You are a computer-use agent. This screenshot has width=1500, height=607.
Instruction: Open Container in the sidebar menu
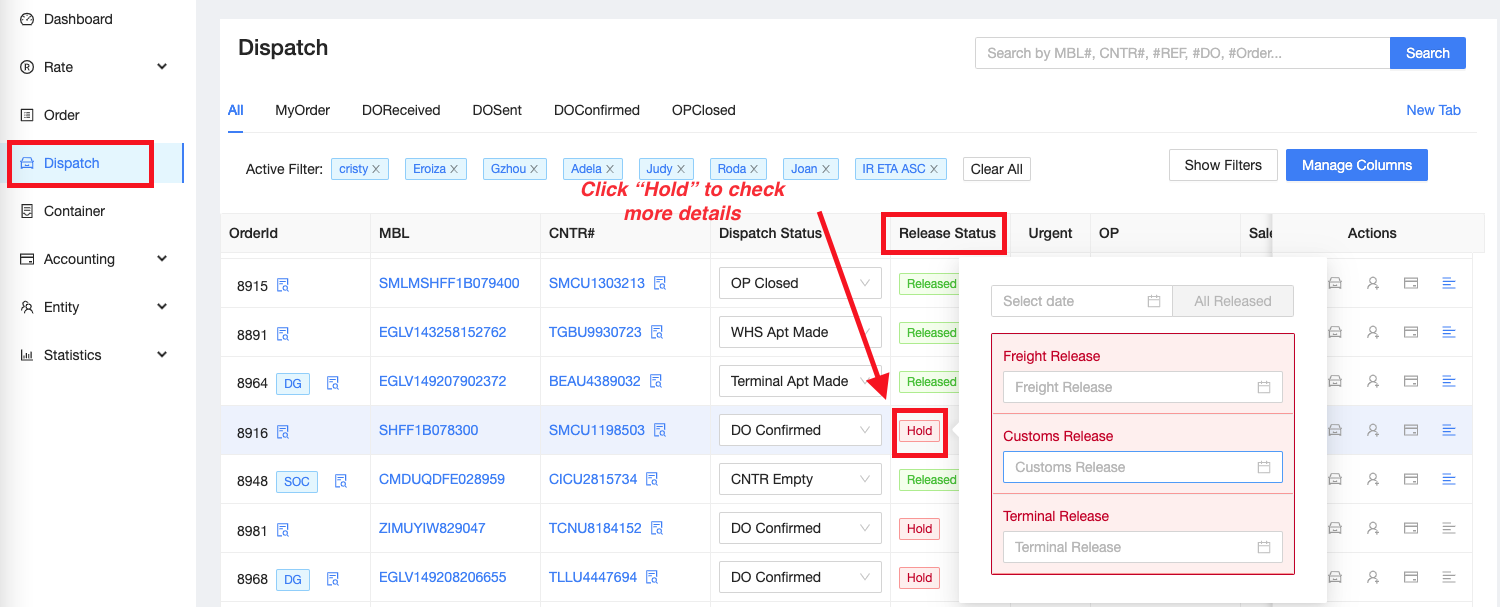click(74, 211)
